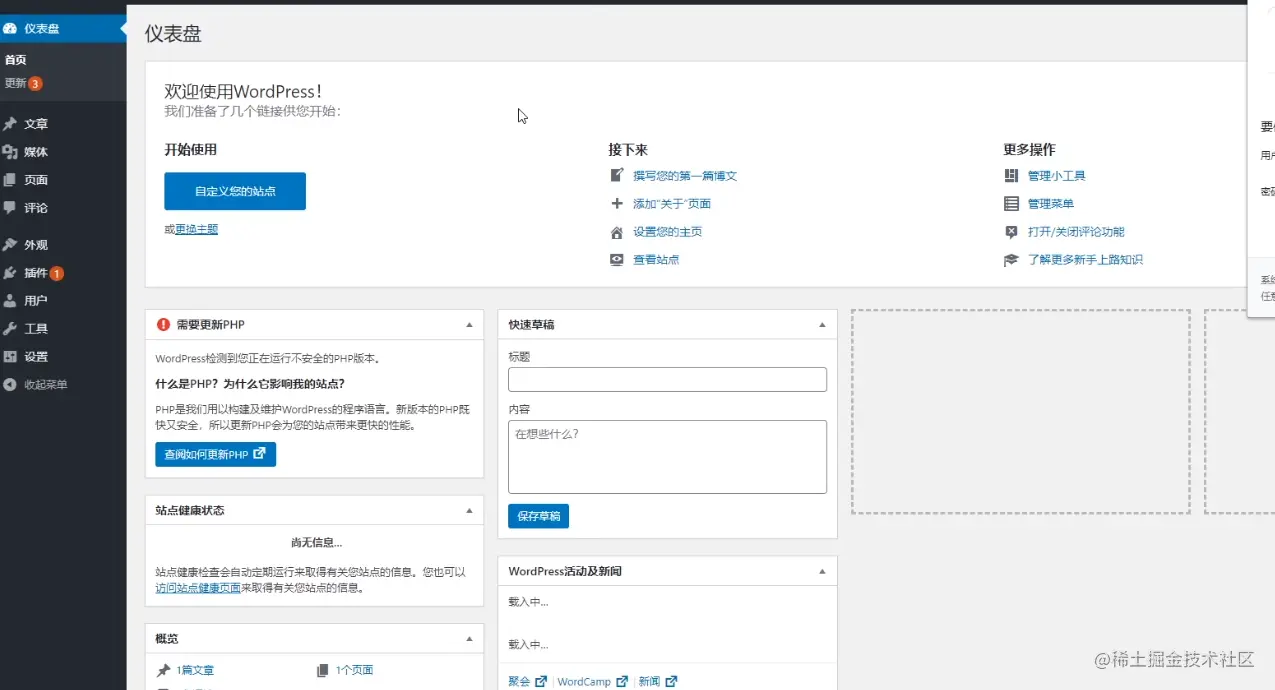Click the widgets icon next to 管理小工具
Viewport: 1275px width, 690px height.
[x=1011, y=176]
